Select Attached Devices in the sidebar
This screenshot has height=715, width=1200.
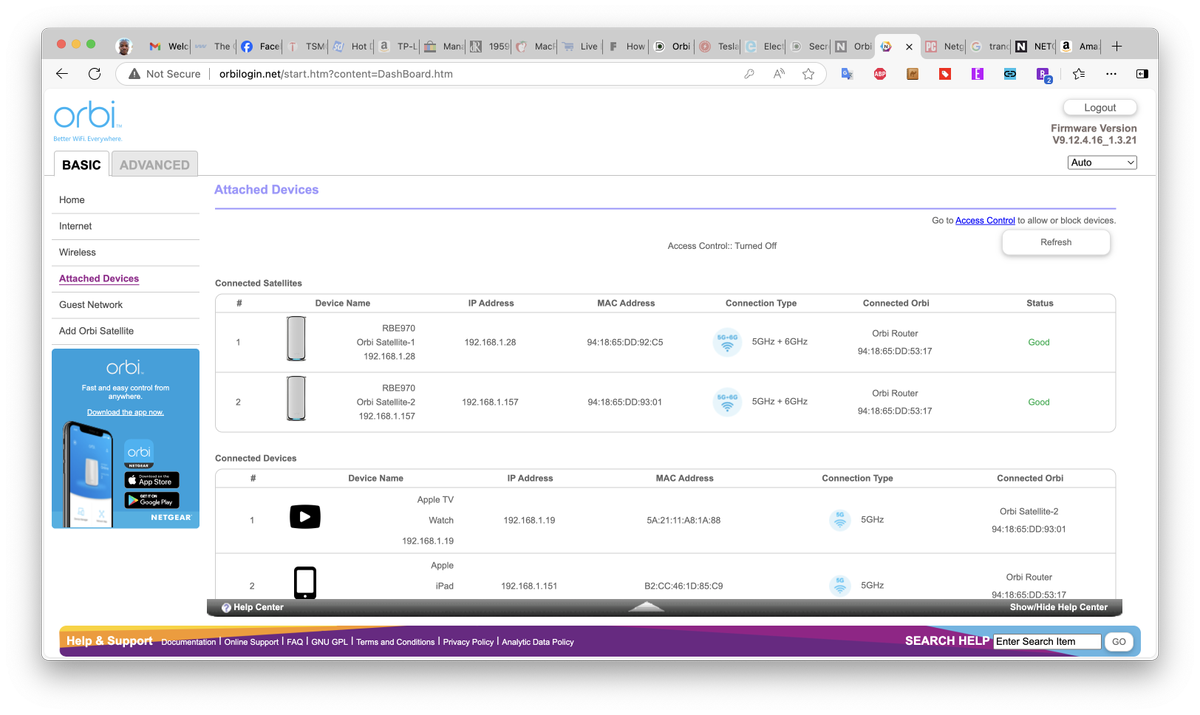coord(99,279)
